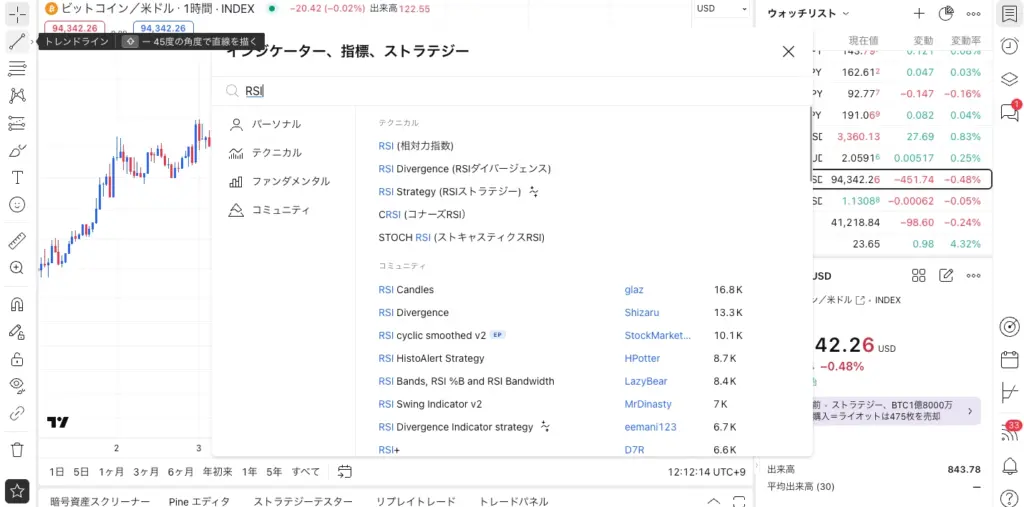Expand the news headline banner arrow
Screen dimensions: 1024x507
[970, 411]
